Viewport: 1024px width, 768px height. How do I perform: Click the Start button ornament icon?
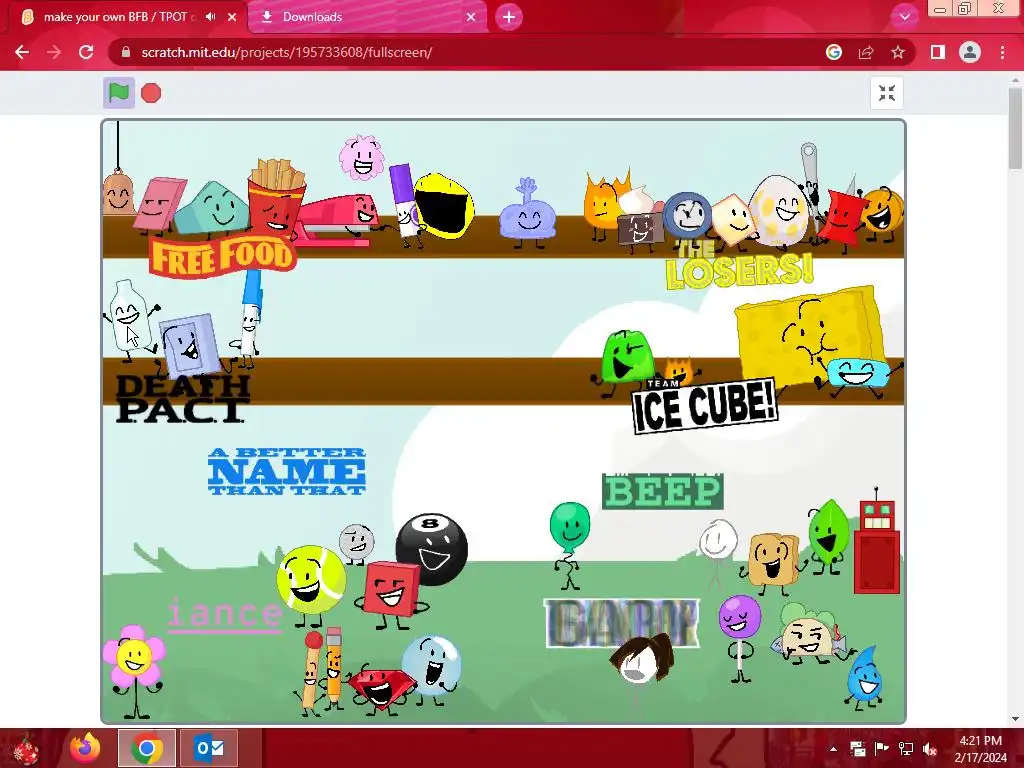pyautogui.click(x=26, y=748)
